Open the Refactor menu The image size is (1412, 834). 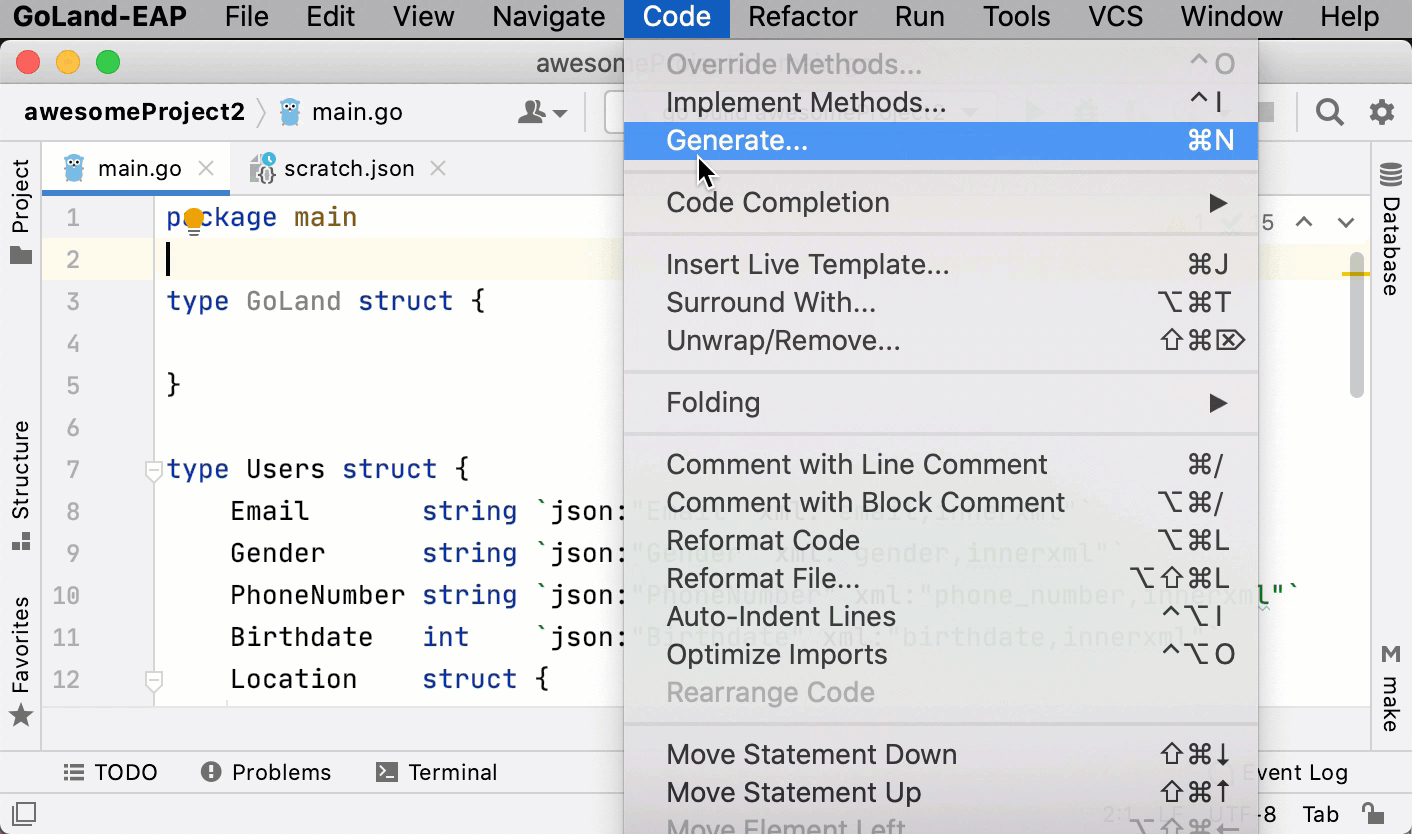pyautogui.click(x=801, y=17)
